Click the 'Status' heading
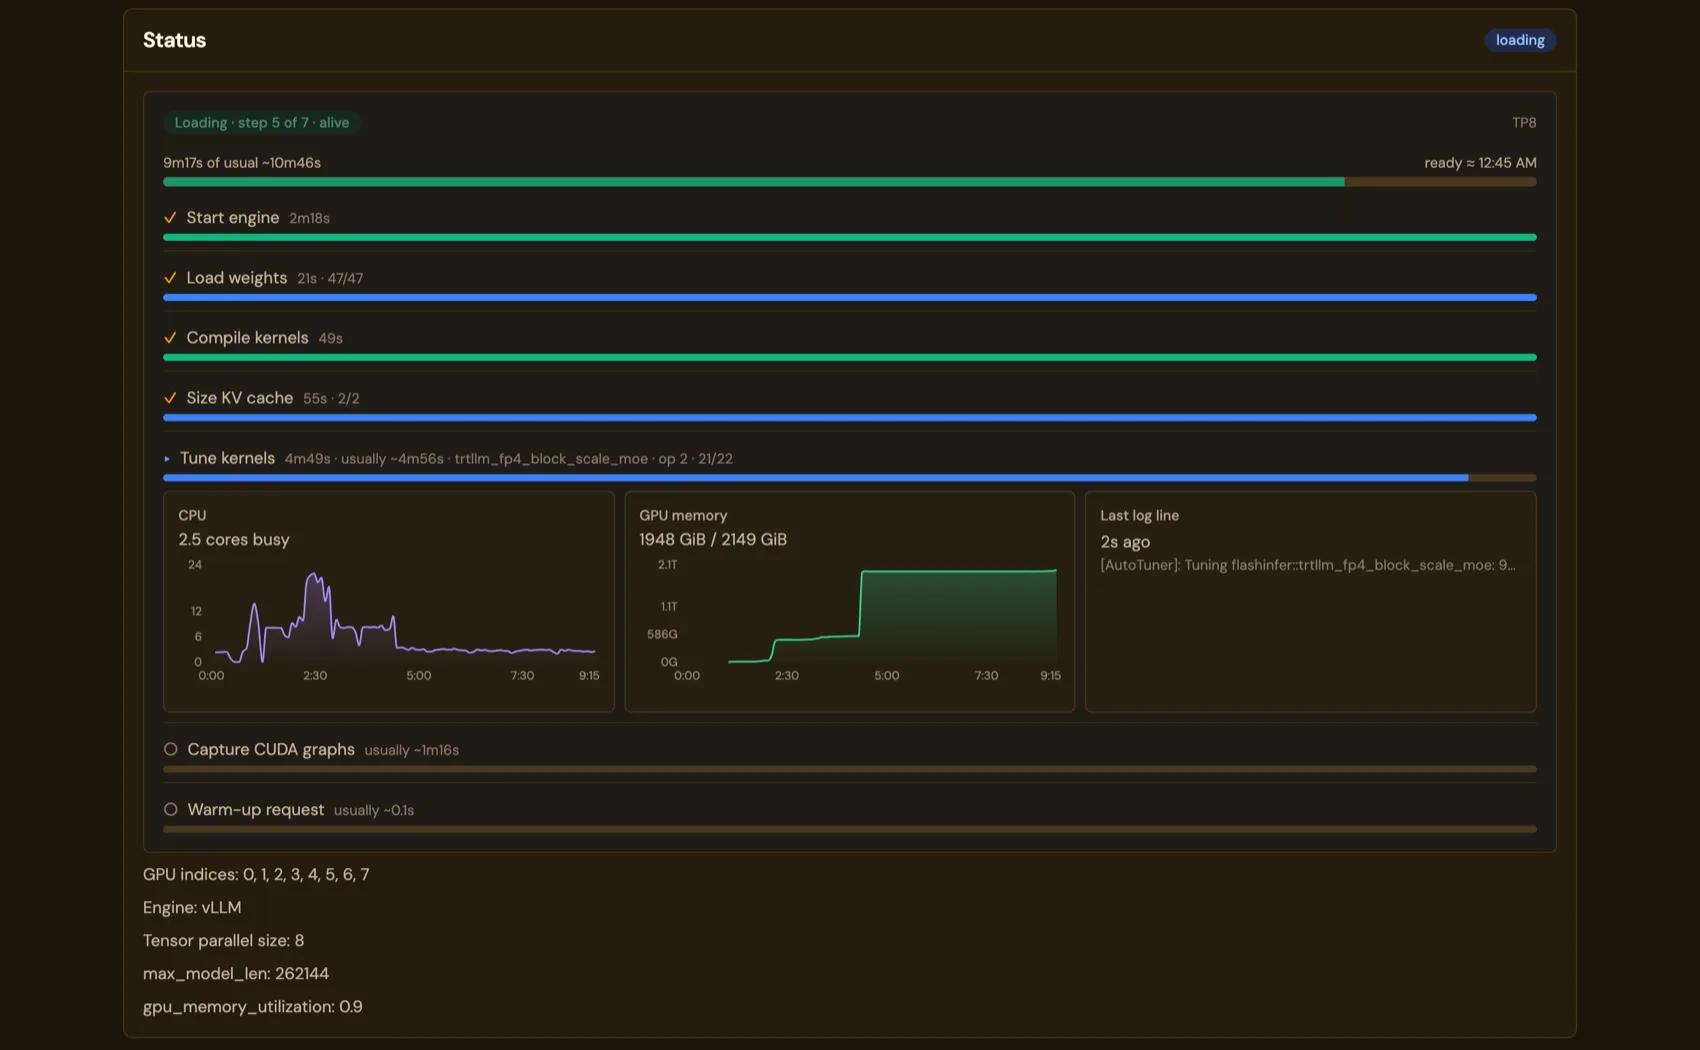 pos(174,40)
